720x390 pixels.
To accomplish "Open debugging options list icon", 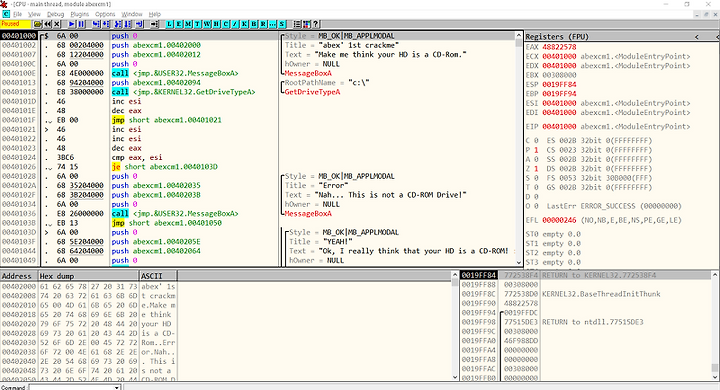I will 297,24.
